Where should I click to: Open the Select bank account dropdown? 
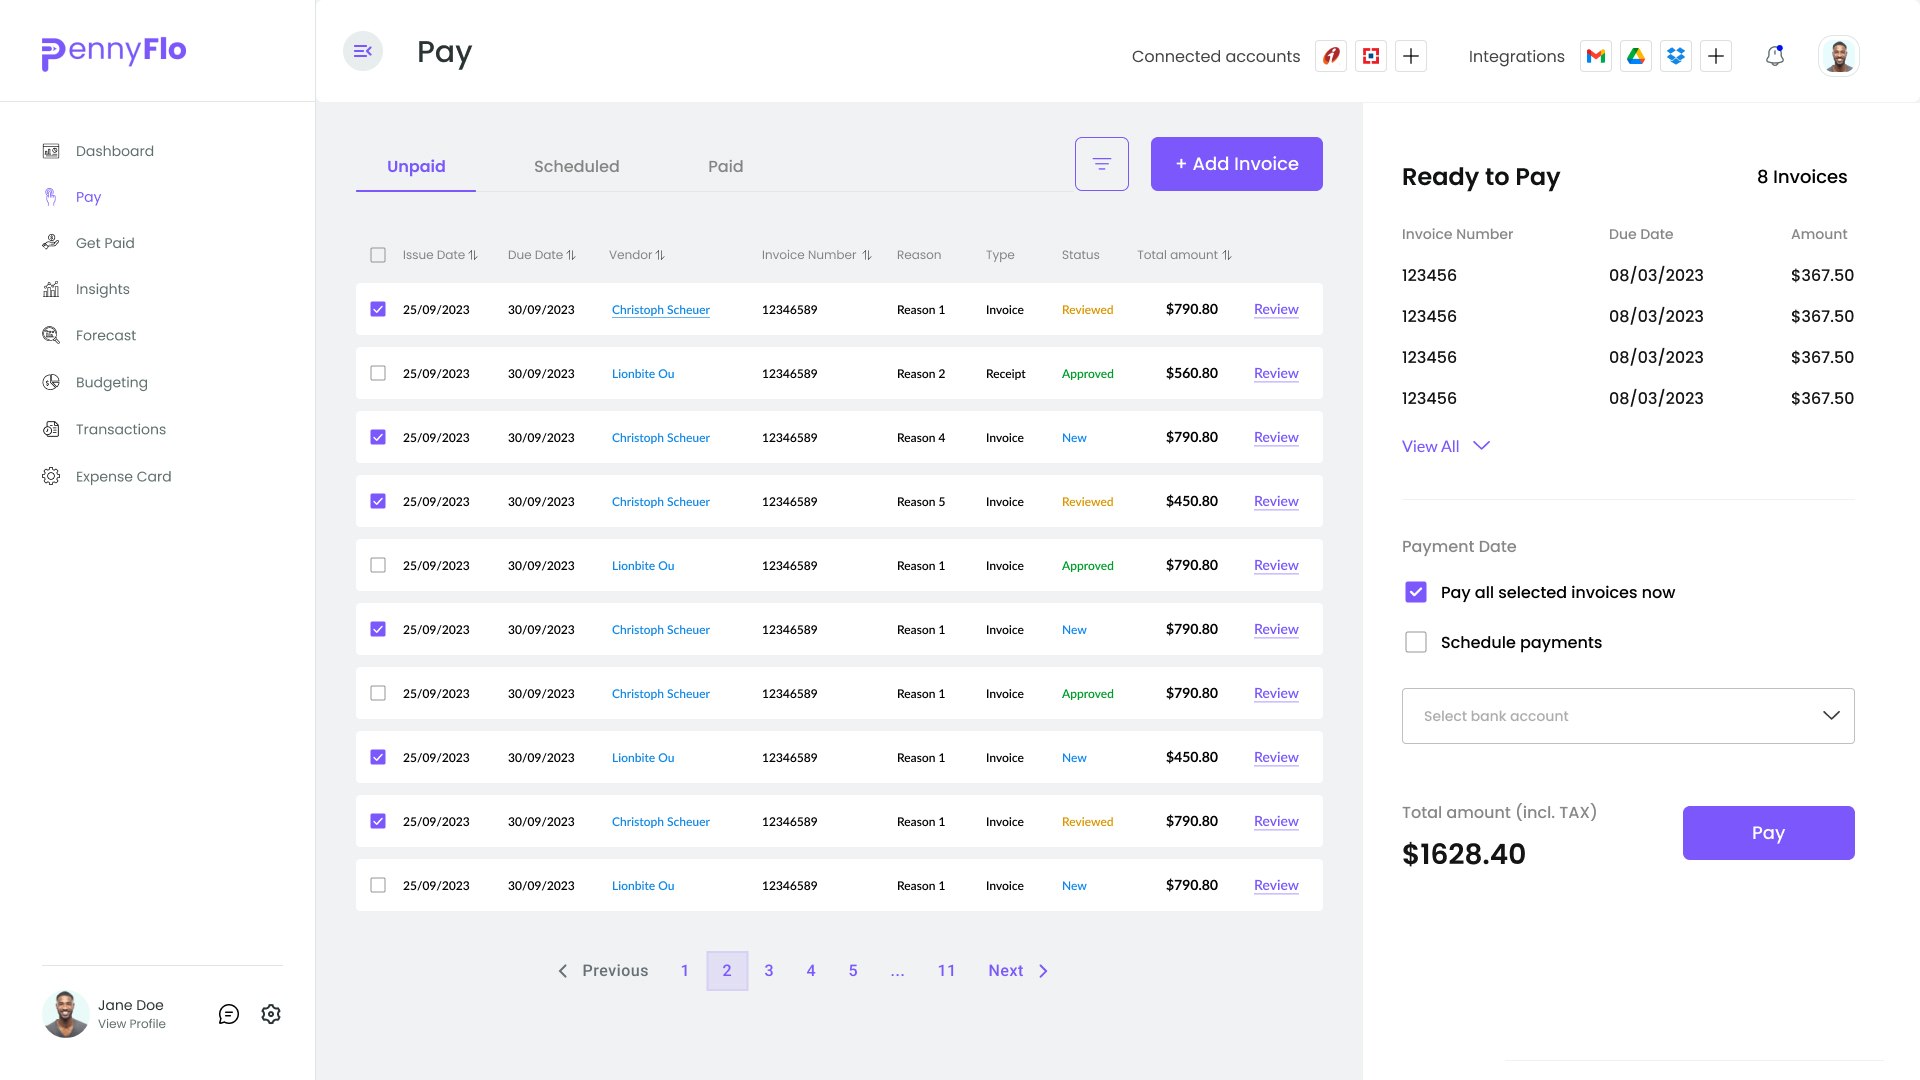(x=1627, y=716)
